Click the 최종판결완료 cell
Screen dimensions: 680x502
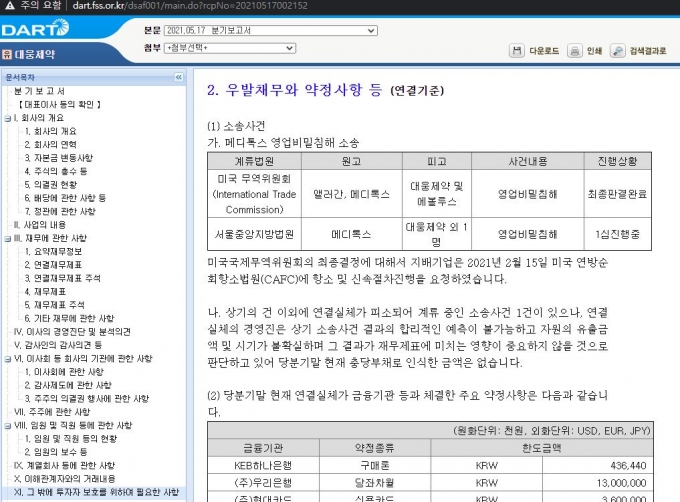tap(617, 194)
